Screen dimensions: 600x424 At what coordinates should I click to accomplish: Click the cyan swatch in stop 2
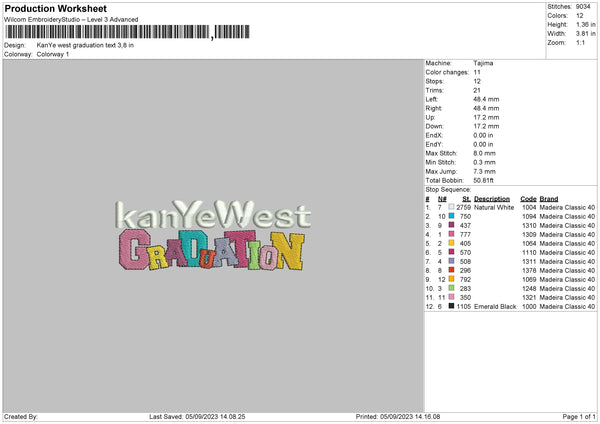tap(452, 216)
